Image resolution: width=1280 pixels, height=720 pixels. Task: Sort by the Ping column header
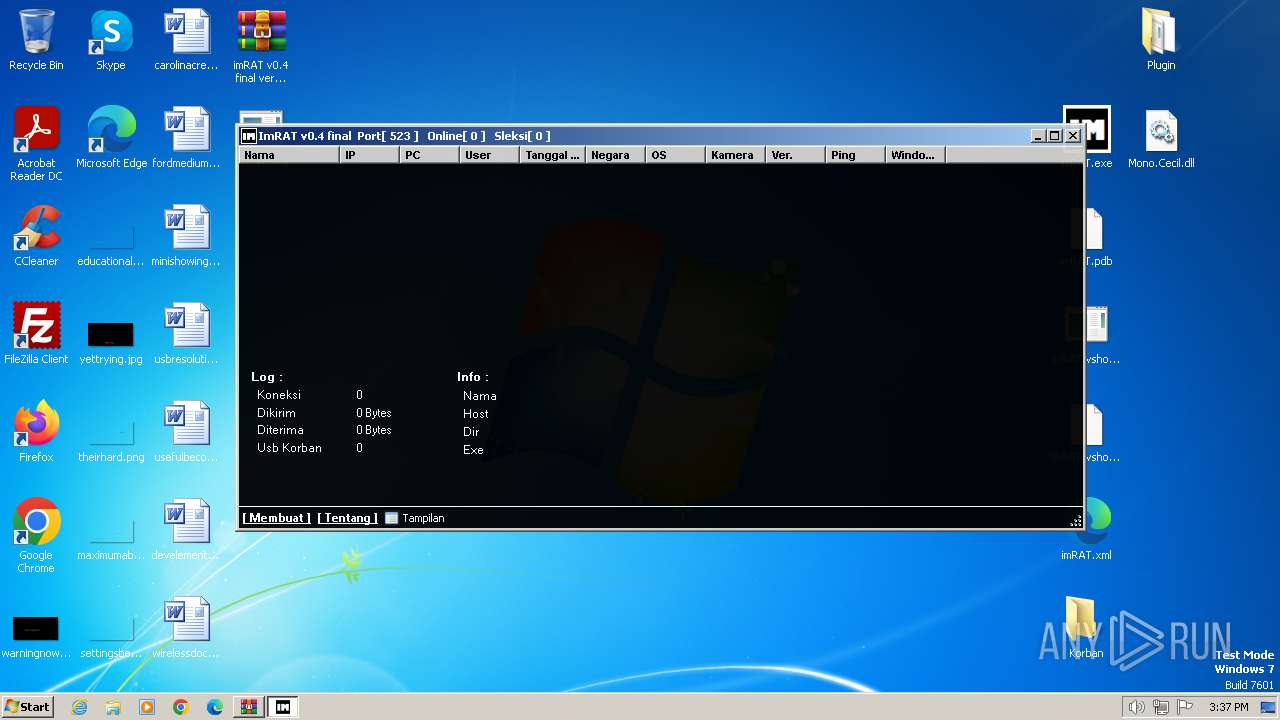click(x=856, y=155)
